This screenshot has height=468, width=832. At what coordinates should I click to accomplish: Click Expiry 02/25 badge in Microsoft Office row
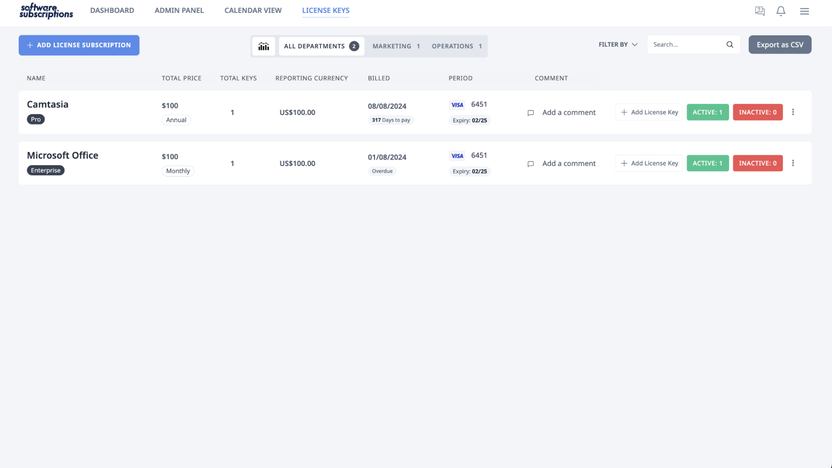coord(470,171)
